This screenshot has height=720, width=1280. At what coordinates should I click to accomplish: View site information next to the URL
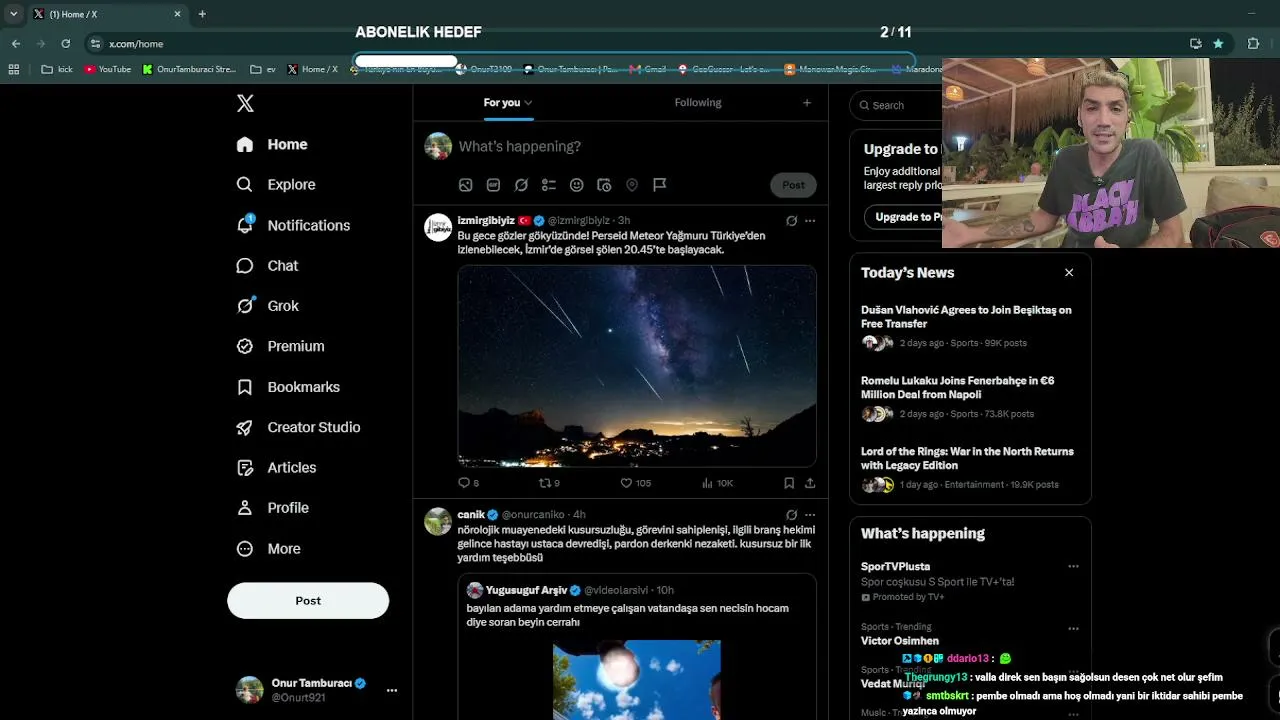[95, 44]
